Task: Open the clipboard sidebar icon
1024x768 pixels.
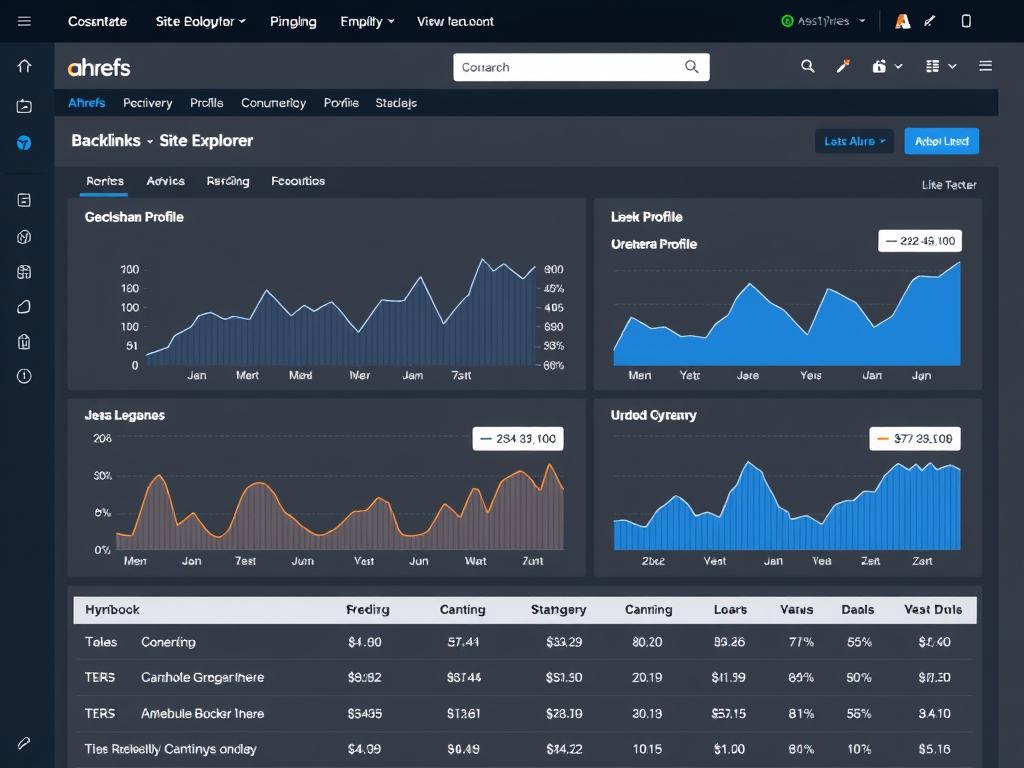Action: coord(24,342)
